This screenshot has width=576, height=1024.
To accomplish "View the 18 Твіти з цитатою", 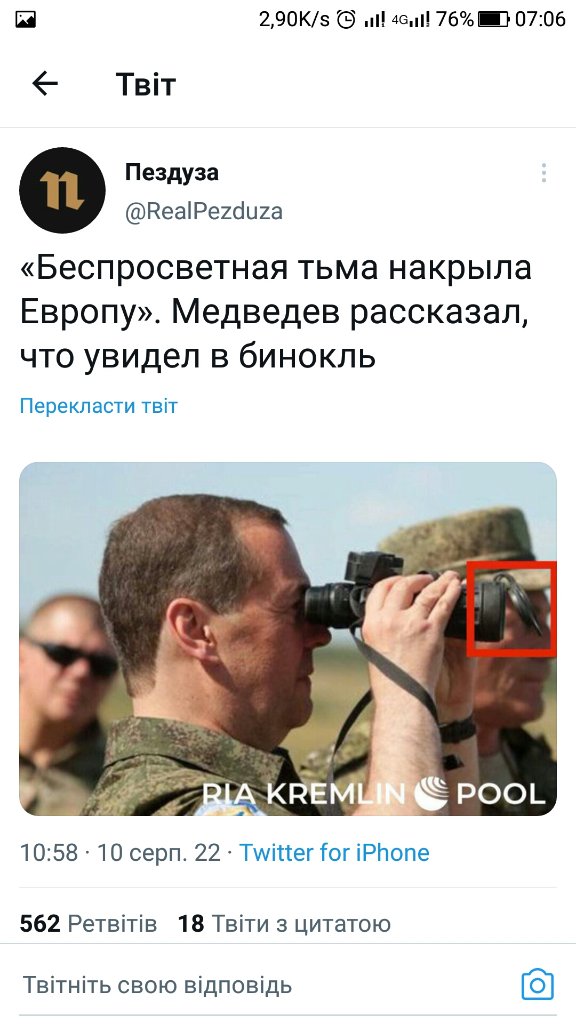I will (284, 923).
